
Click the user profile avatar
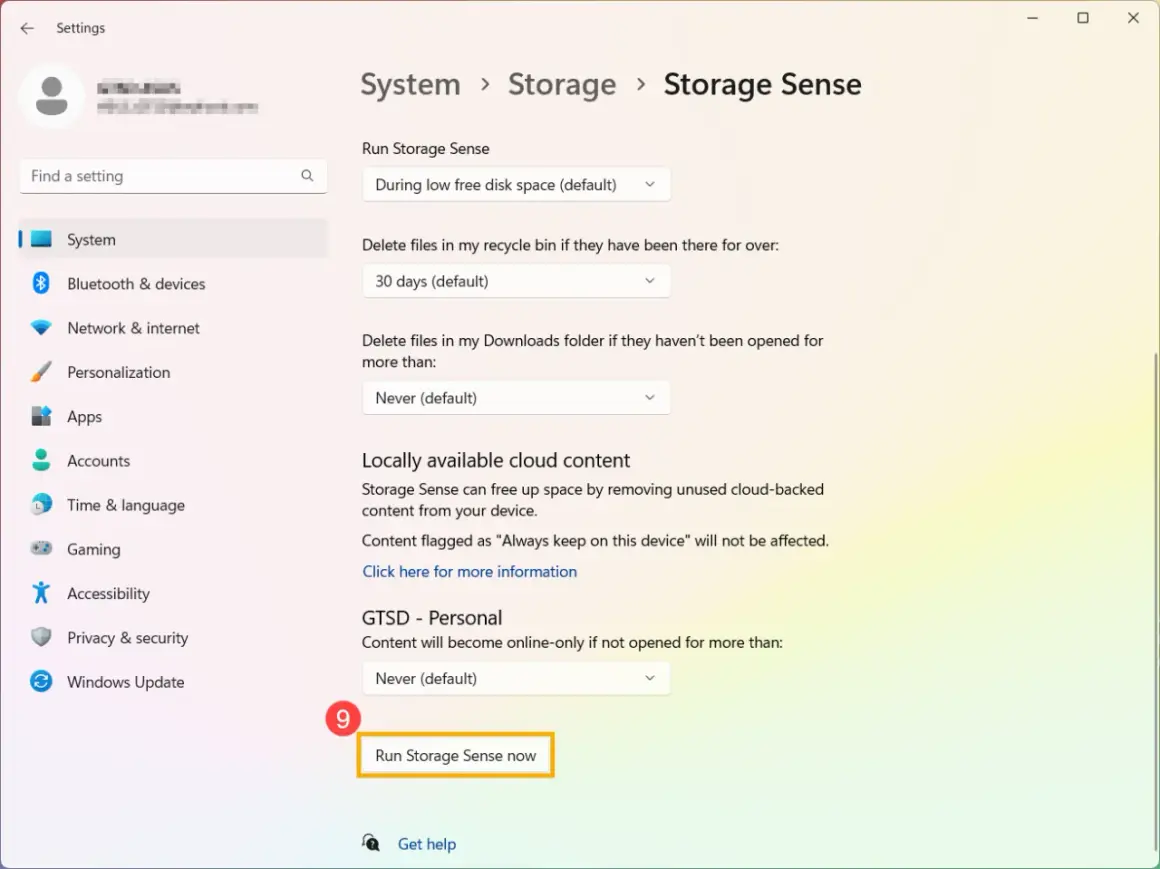(51, 96)
